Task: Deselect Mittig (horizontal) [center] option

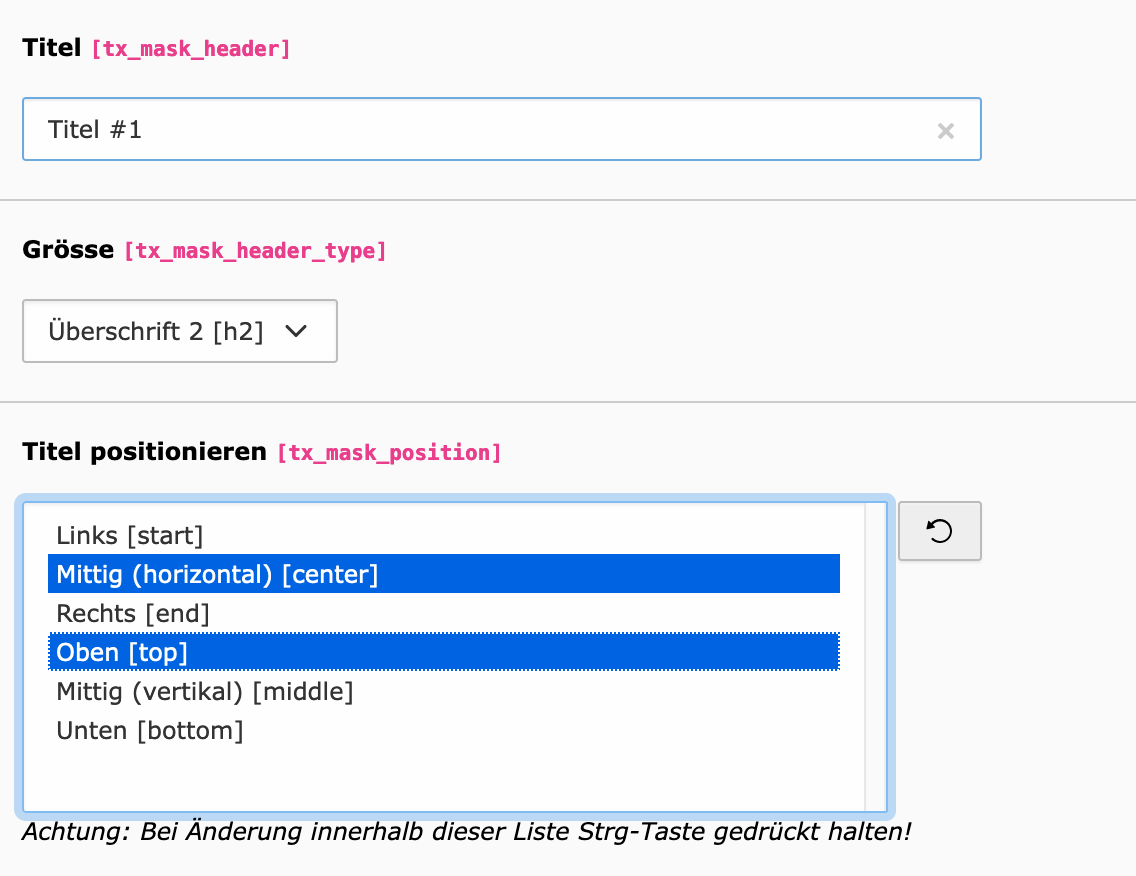Action: coord(217,575)
